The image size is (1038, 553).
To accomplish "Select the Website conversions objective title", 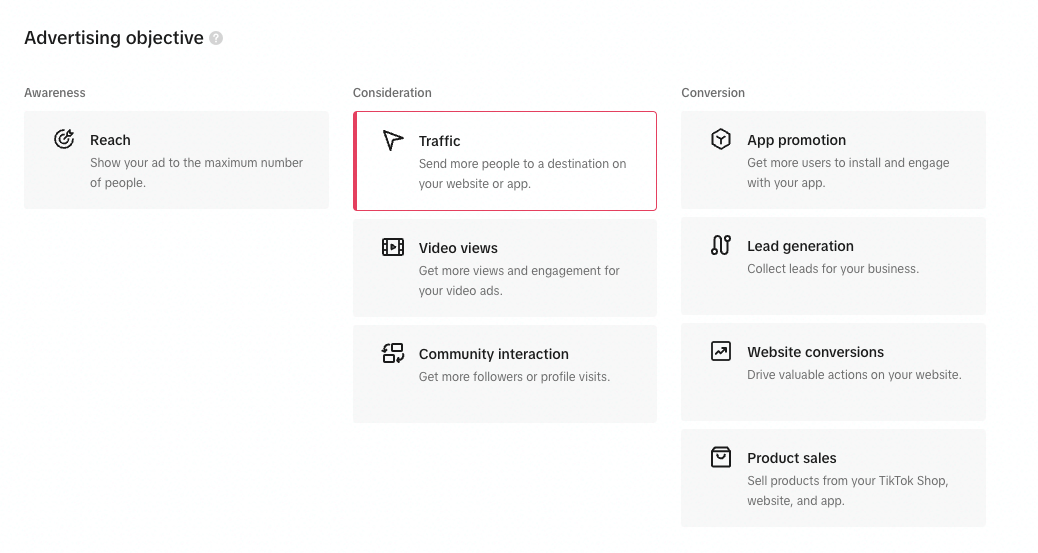I will click(x=816, y=352).
